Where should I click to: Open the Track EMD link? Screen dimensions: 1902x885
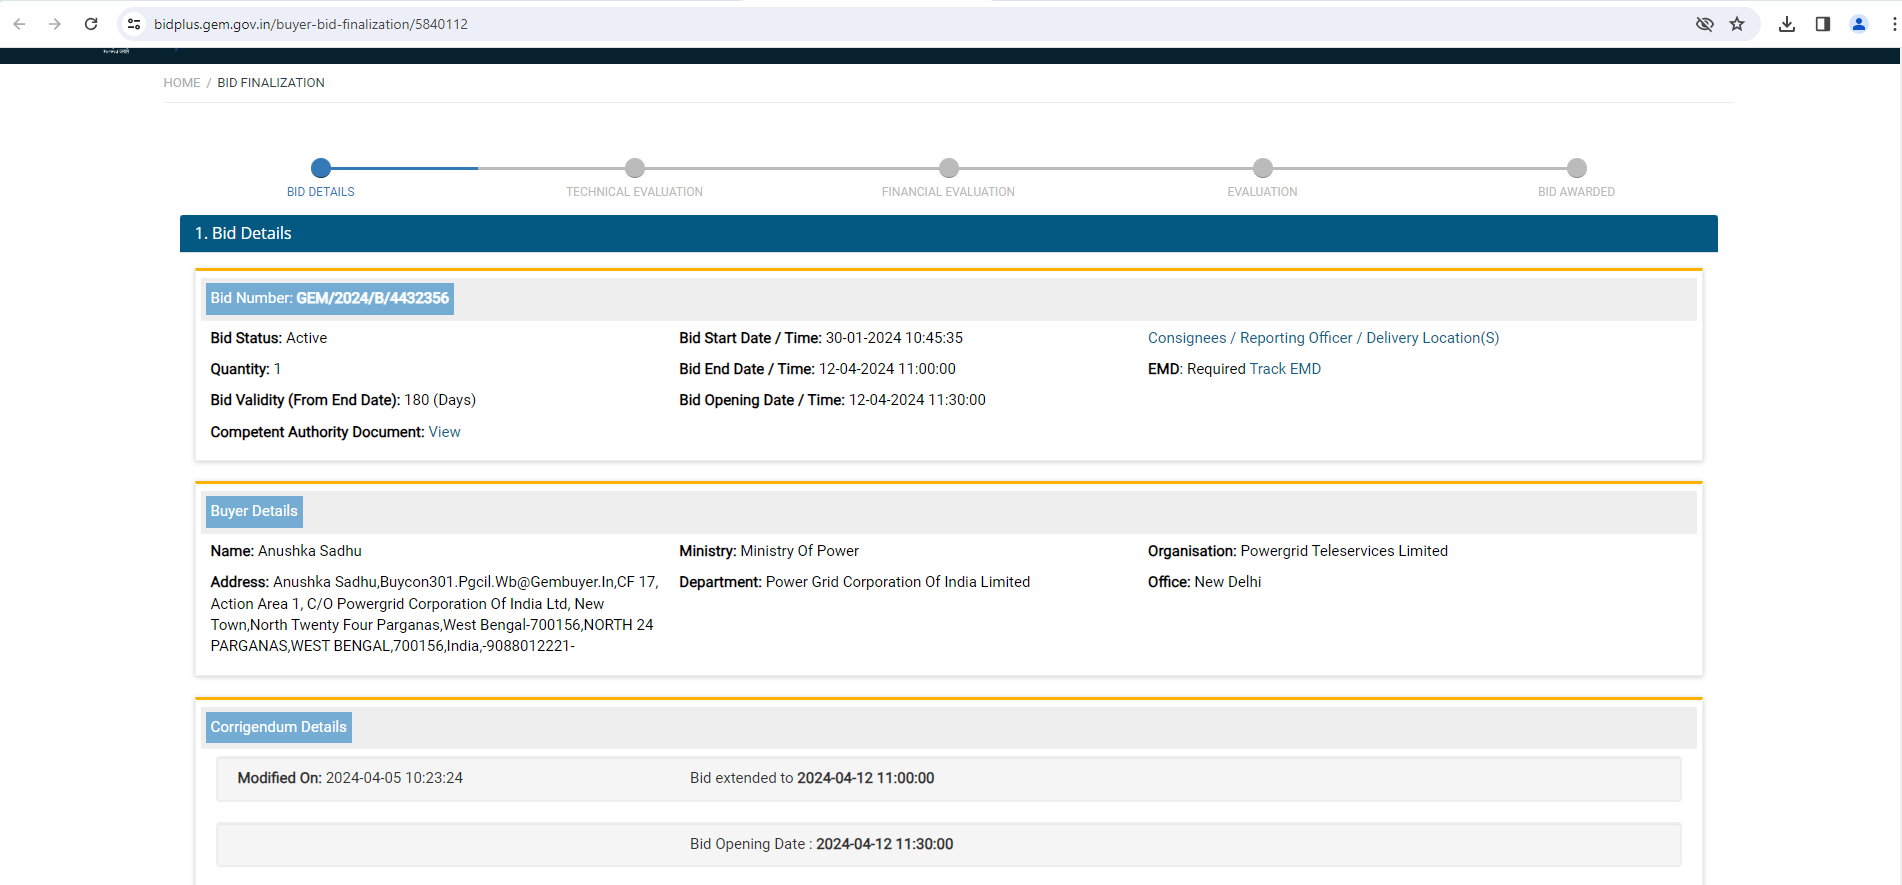pos(1285,369)
